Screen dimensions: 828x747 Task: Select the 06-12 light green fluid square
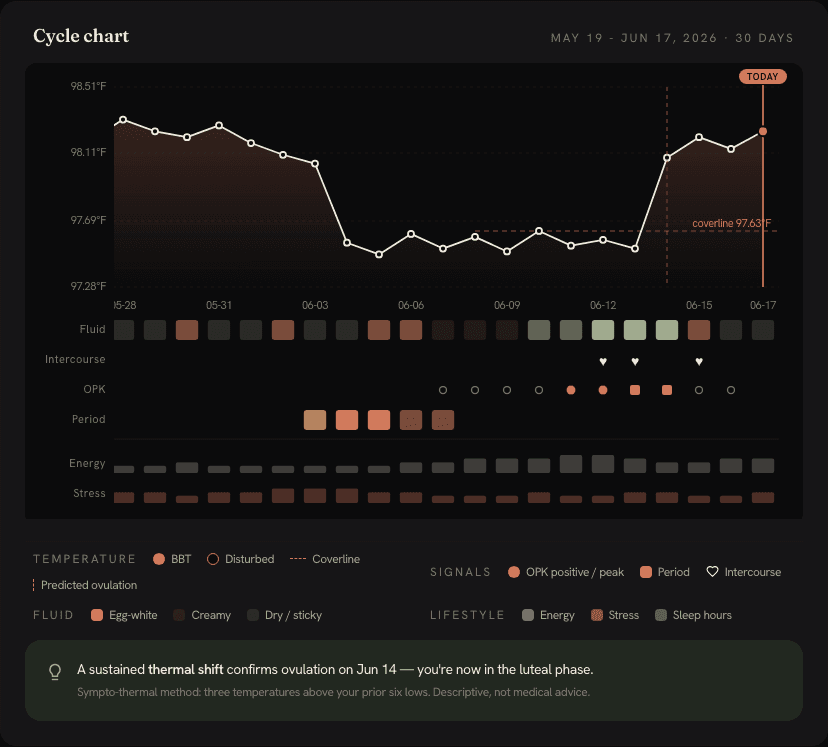603,330
